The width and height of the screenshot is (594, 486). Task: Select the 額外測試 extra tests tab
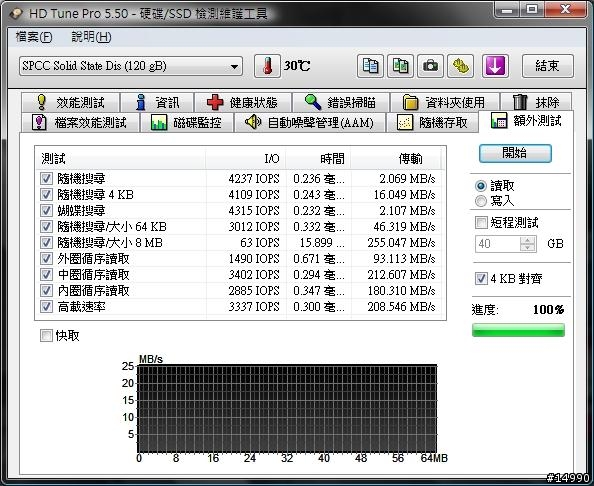point(527,121)
